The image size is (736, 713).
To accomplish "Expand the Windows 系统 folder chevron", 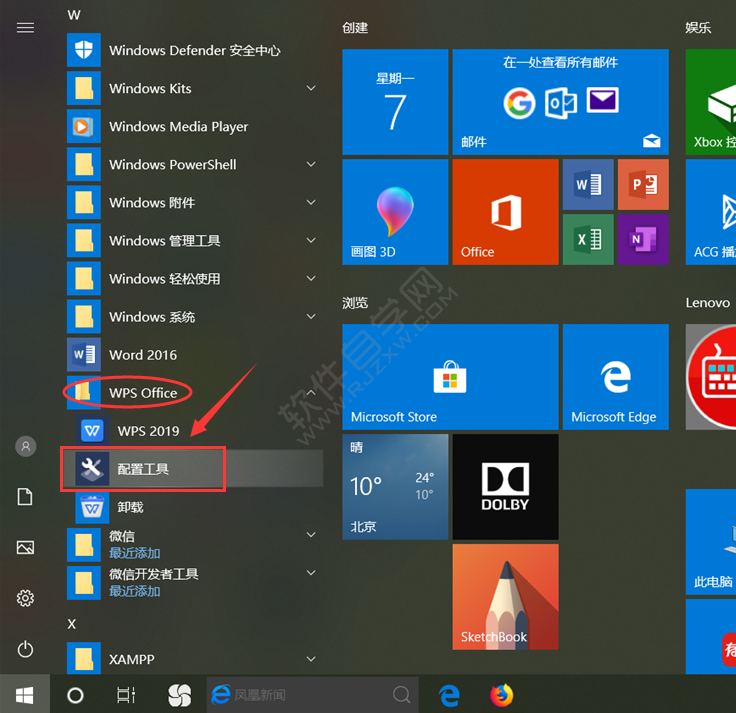I will tap(311, 316).
